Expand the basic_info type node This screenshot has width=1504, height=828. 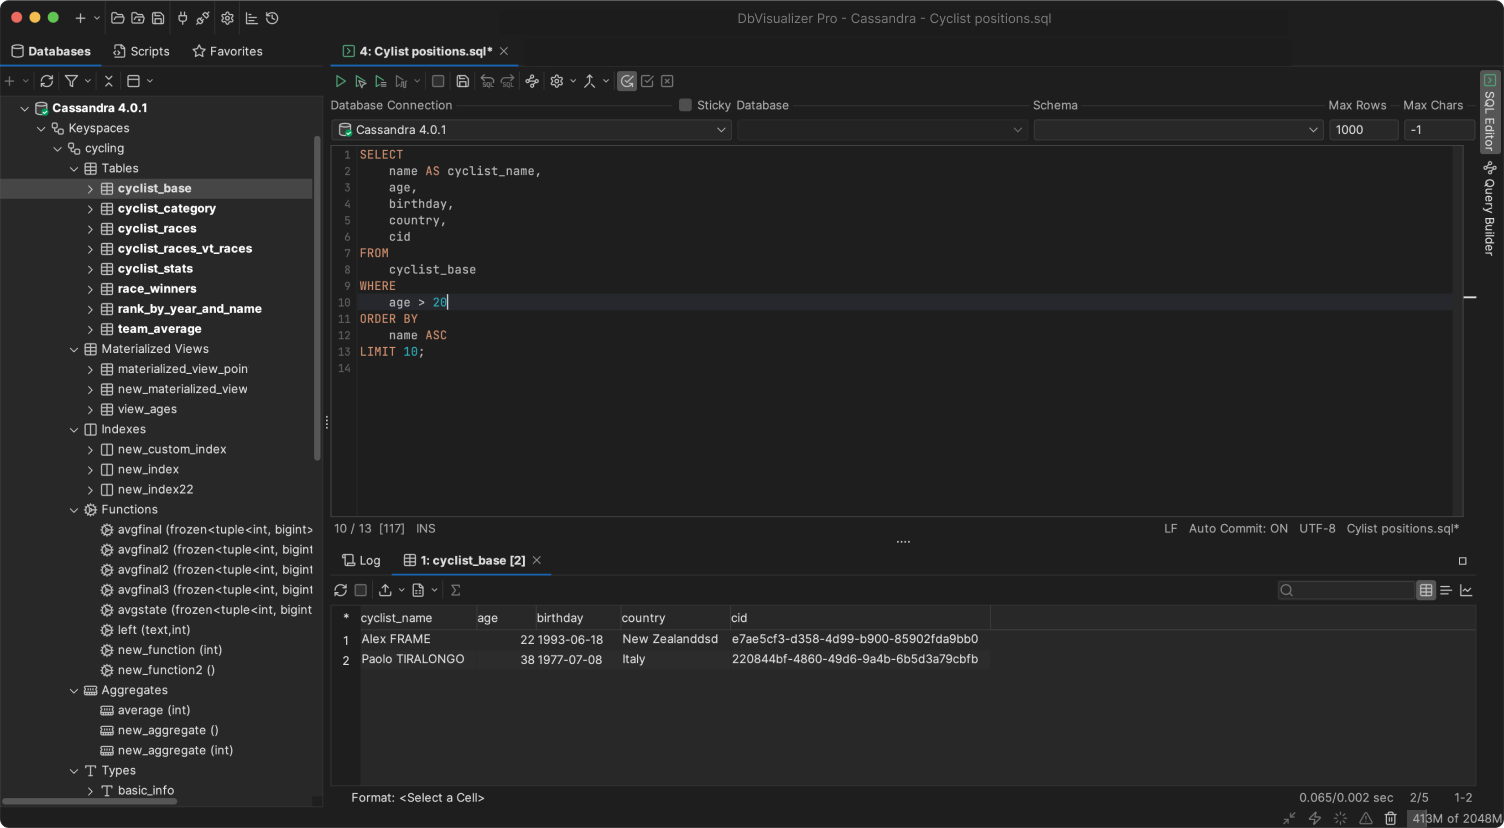pos(90,791)
